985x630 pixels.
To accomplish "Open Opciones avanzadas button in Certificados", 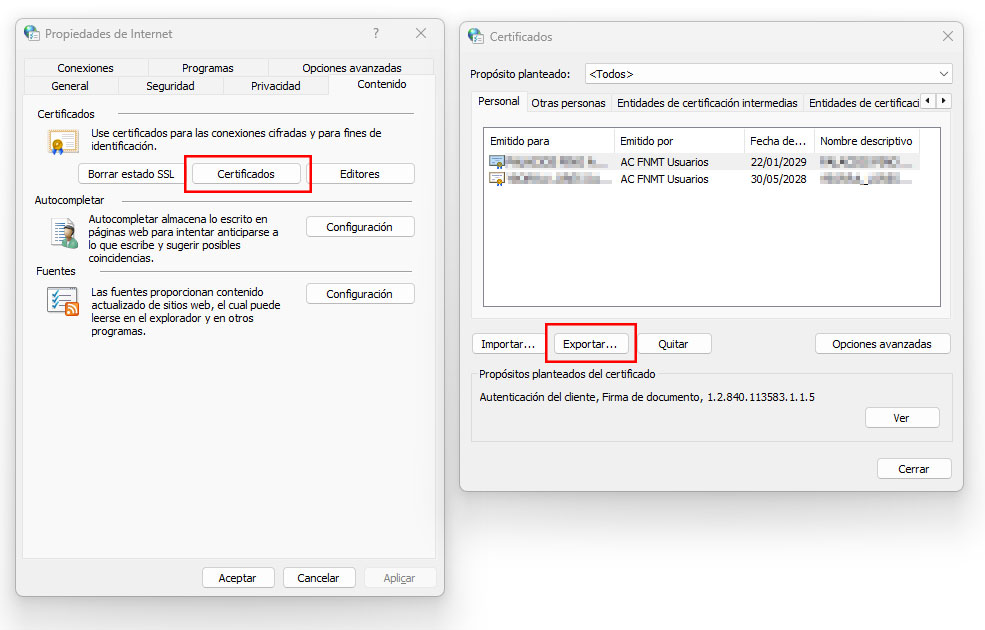I will coord(882,344).
